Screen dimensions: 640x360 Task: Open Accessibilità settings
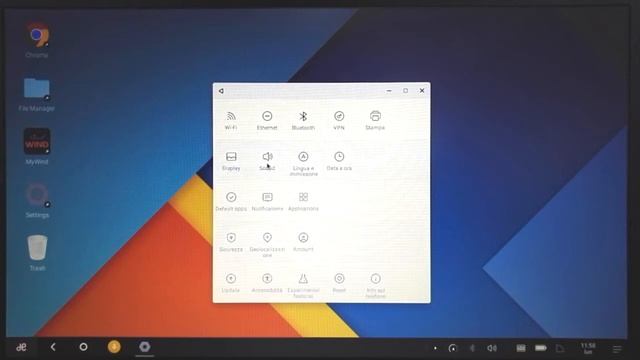point(267,283)
